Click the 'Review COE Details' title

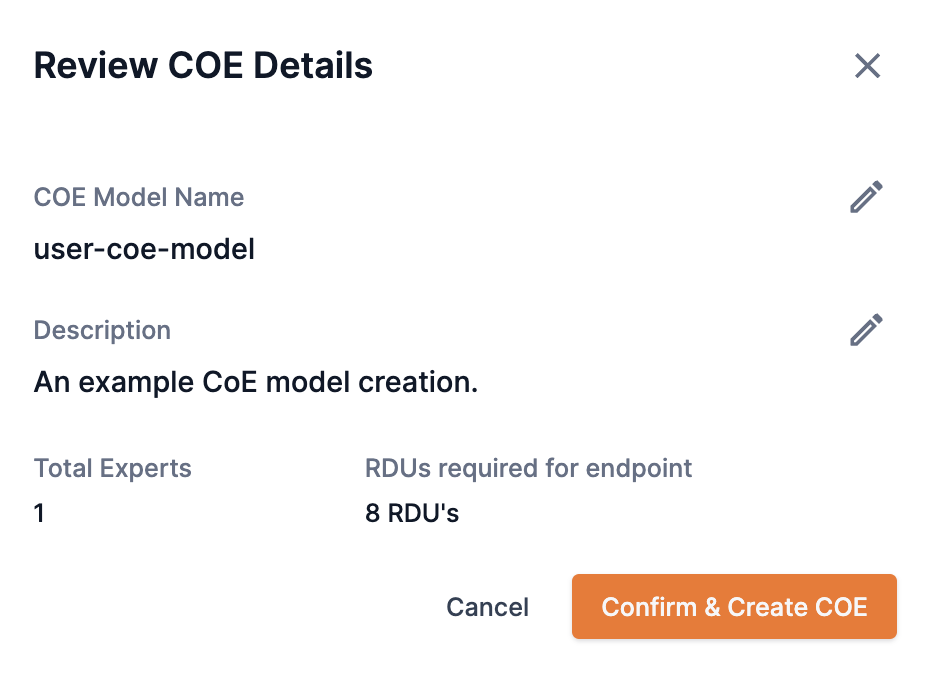[x=203, y=66]
